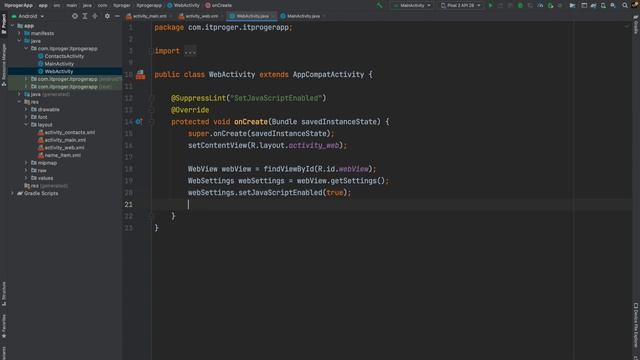Click activity_web reference in setContentView

pyautogui.click(x=313, y=145)
